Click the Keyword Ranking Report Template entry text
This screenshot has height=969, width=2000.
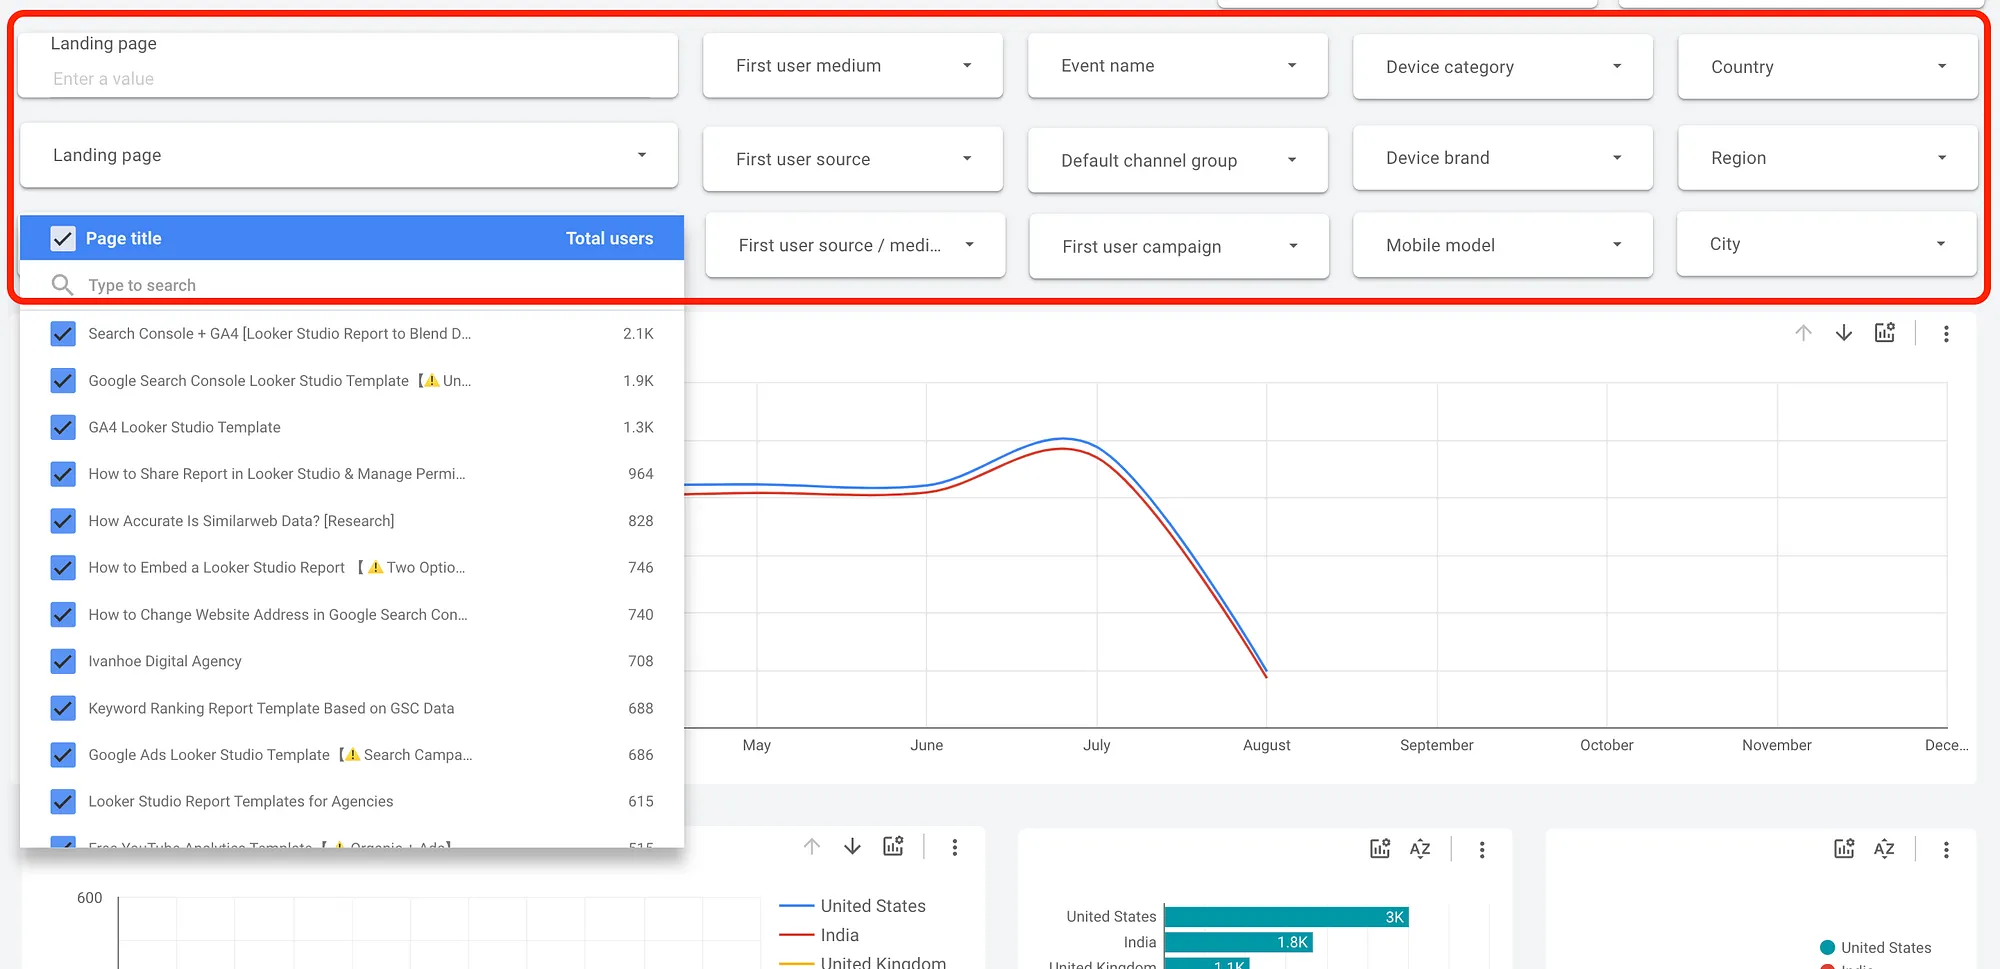click(x=271, y=708)
